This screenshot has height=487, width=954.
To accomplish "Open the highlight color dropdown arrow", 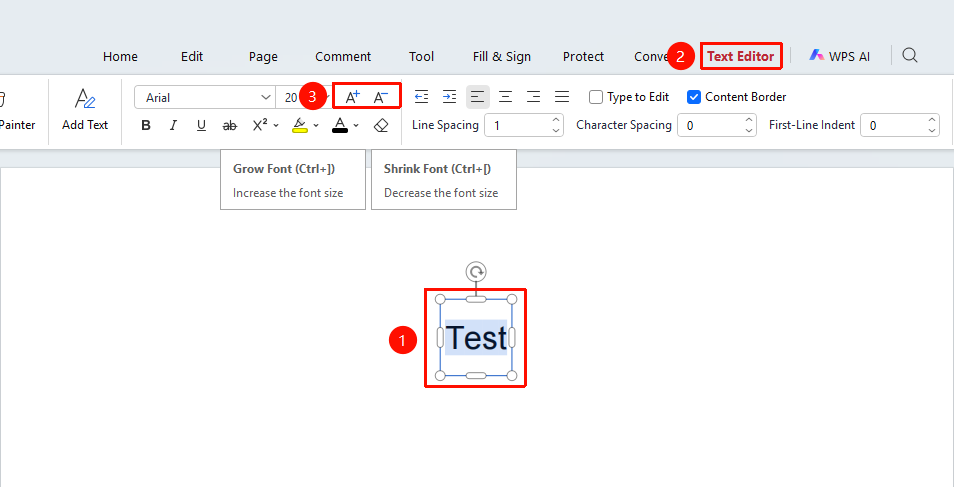I will coord(316,125).
